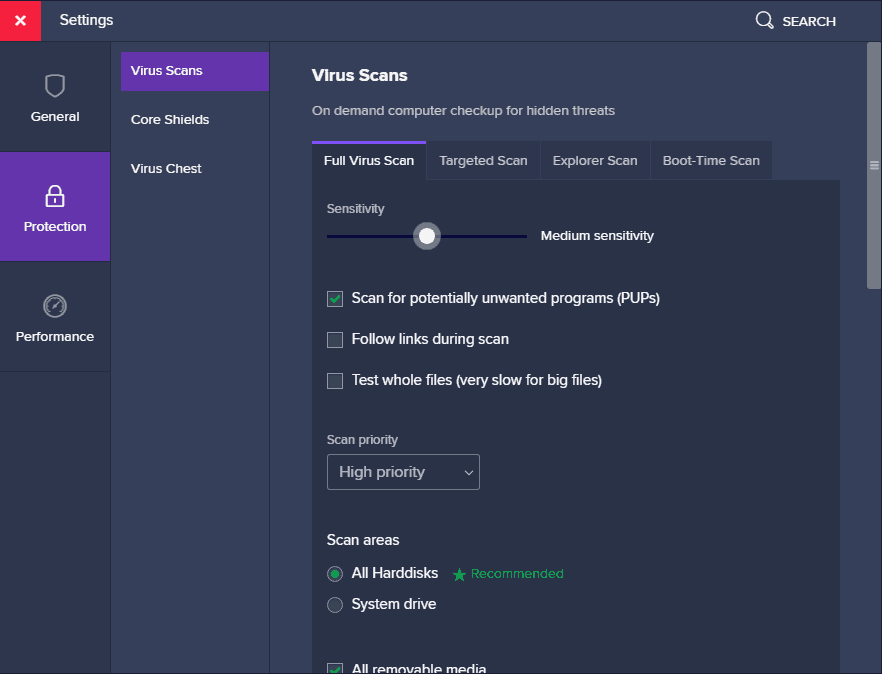882x674 pixels.
Task: Open the Targeted Scan tab
Action: (x=483, y=159)
